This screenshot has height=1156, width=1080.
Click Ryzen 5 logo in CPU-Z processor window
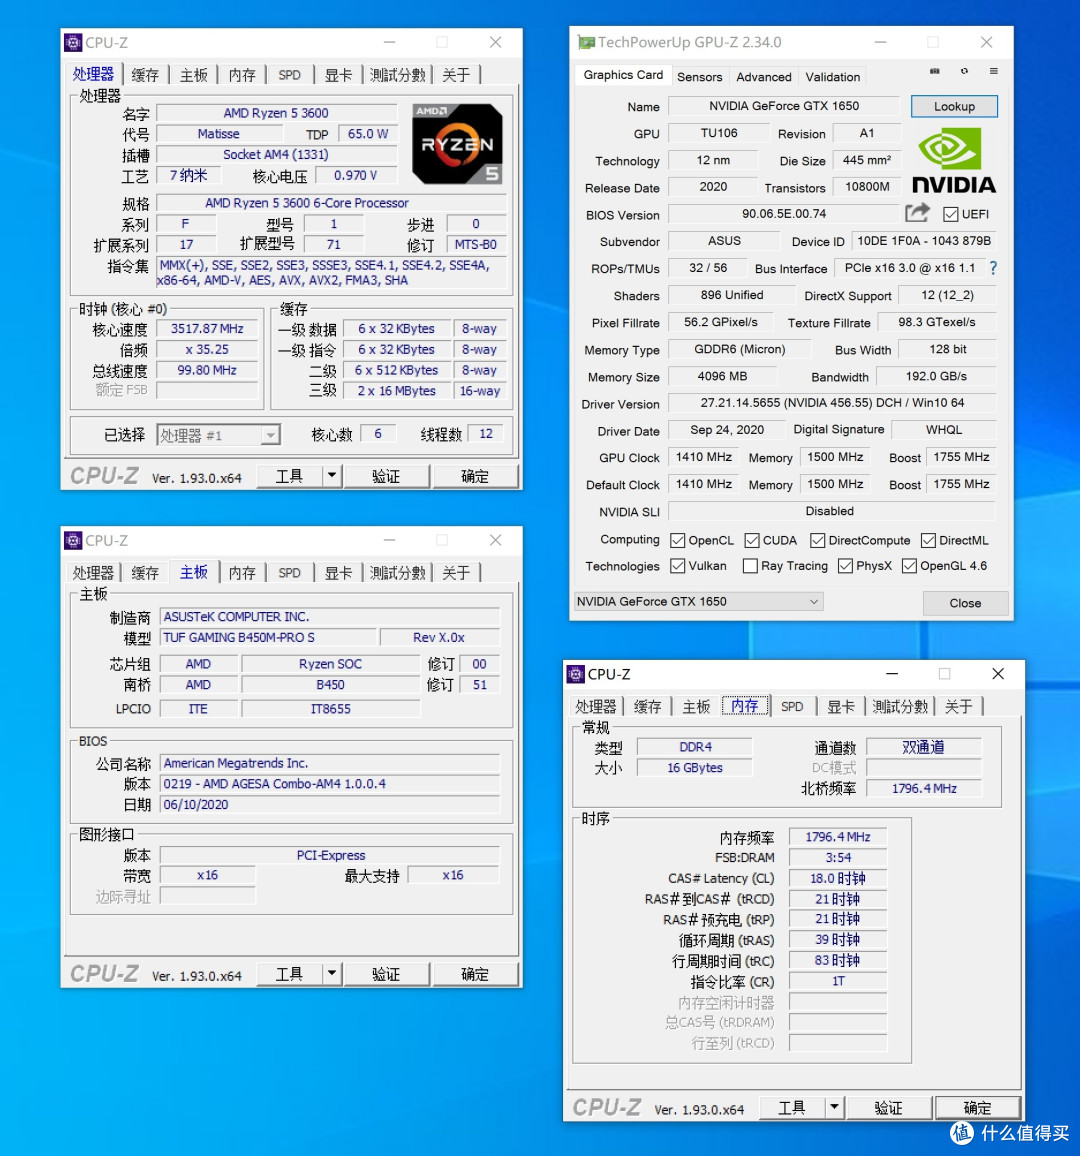[x=457, y=144]
